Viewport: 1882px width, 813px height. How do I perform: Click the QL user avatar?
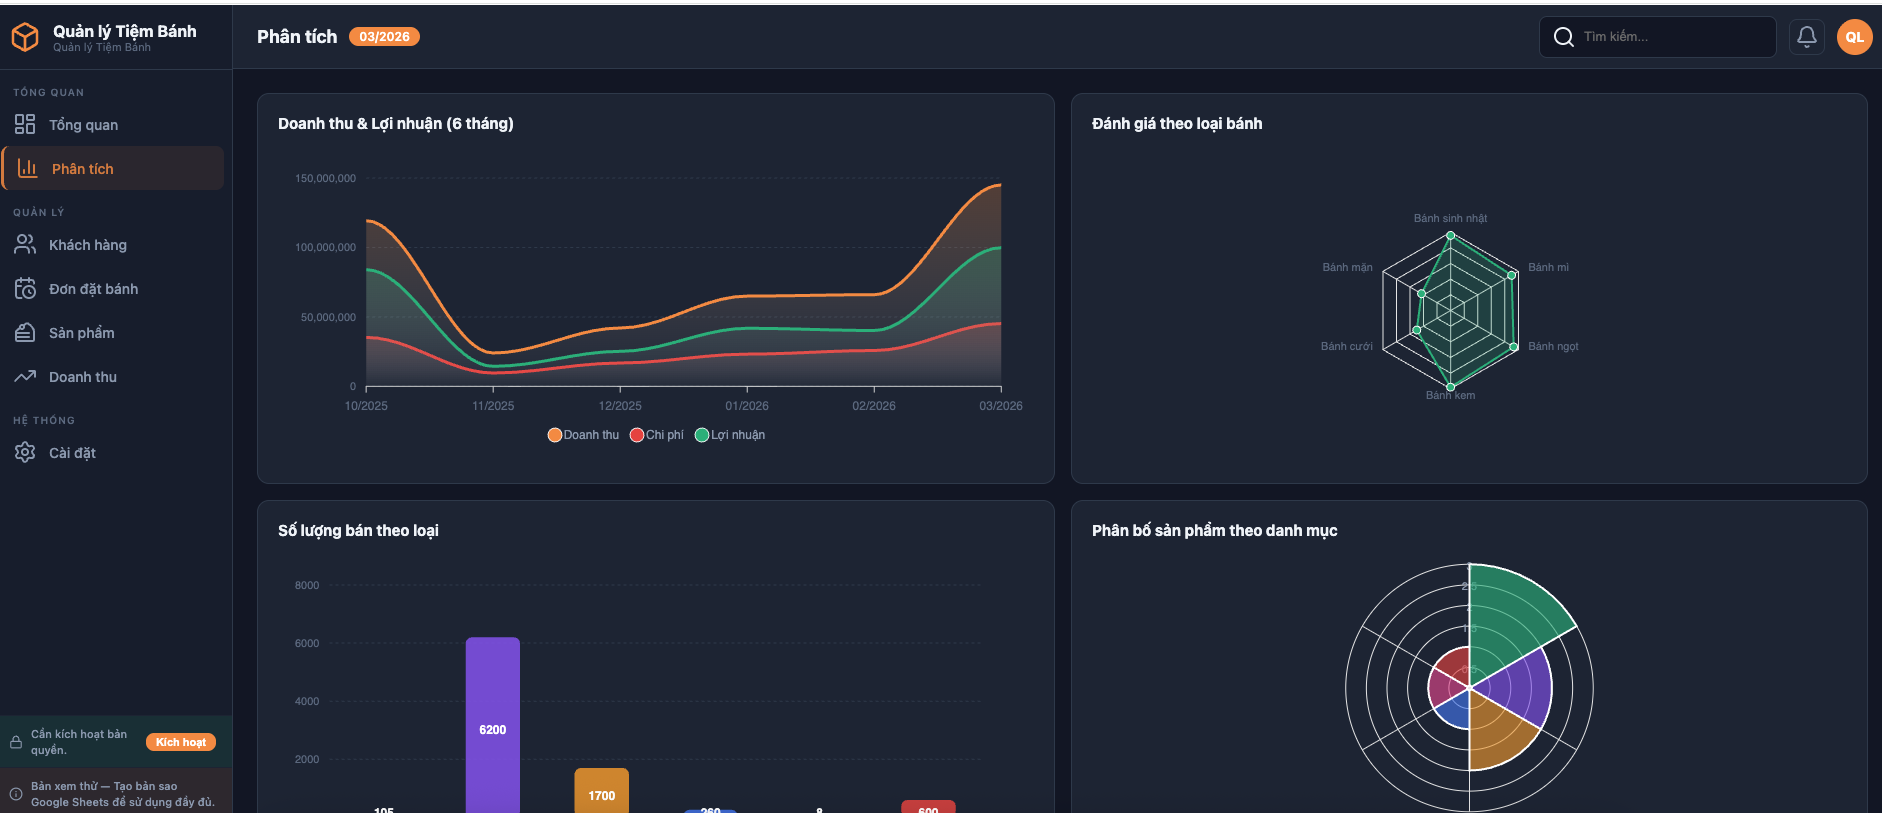1854,37
